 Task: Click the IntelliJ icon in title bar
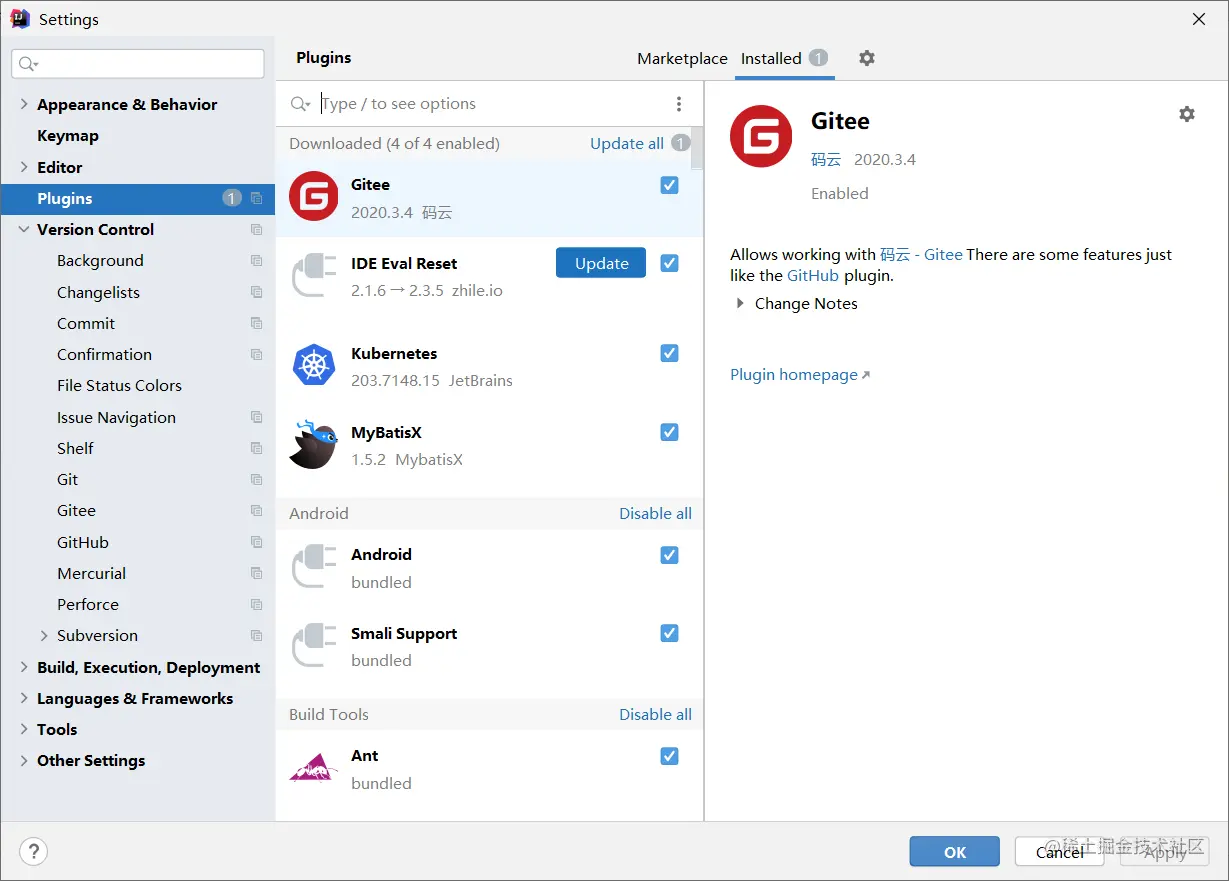20,19
